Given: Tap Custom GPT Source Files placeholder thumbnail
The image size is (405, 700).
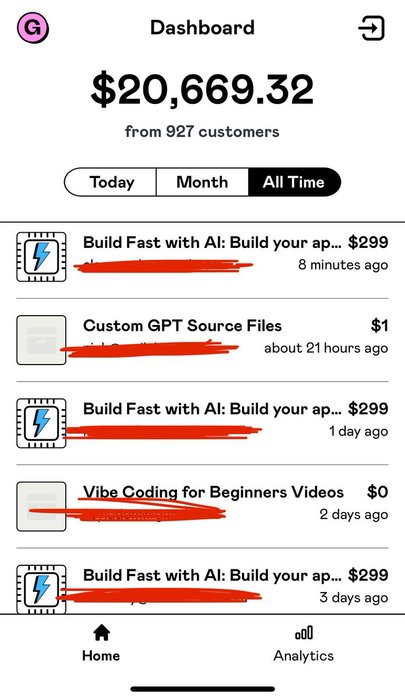Looking at the screenshot, I should (x=42, y=340).
